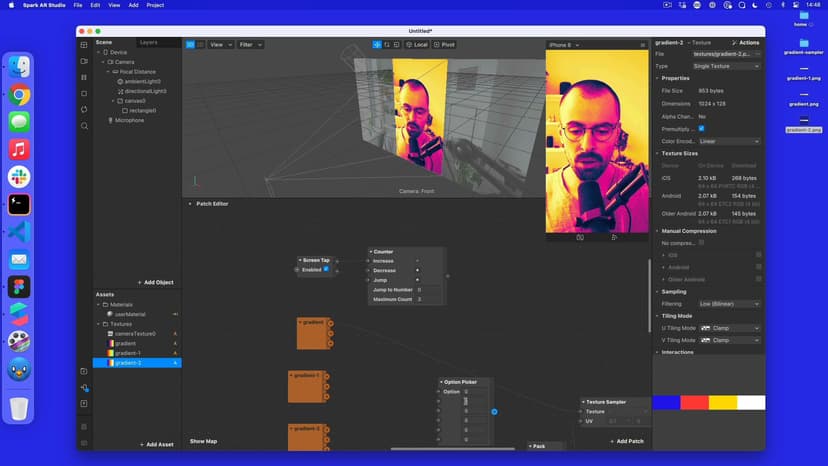The width and height of the screenshot is (828, 466).
Task: Collapse the Materials folder in Assets
Action: point(98,304)
